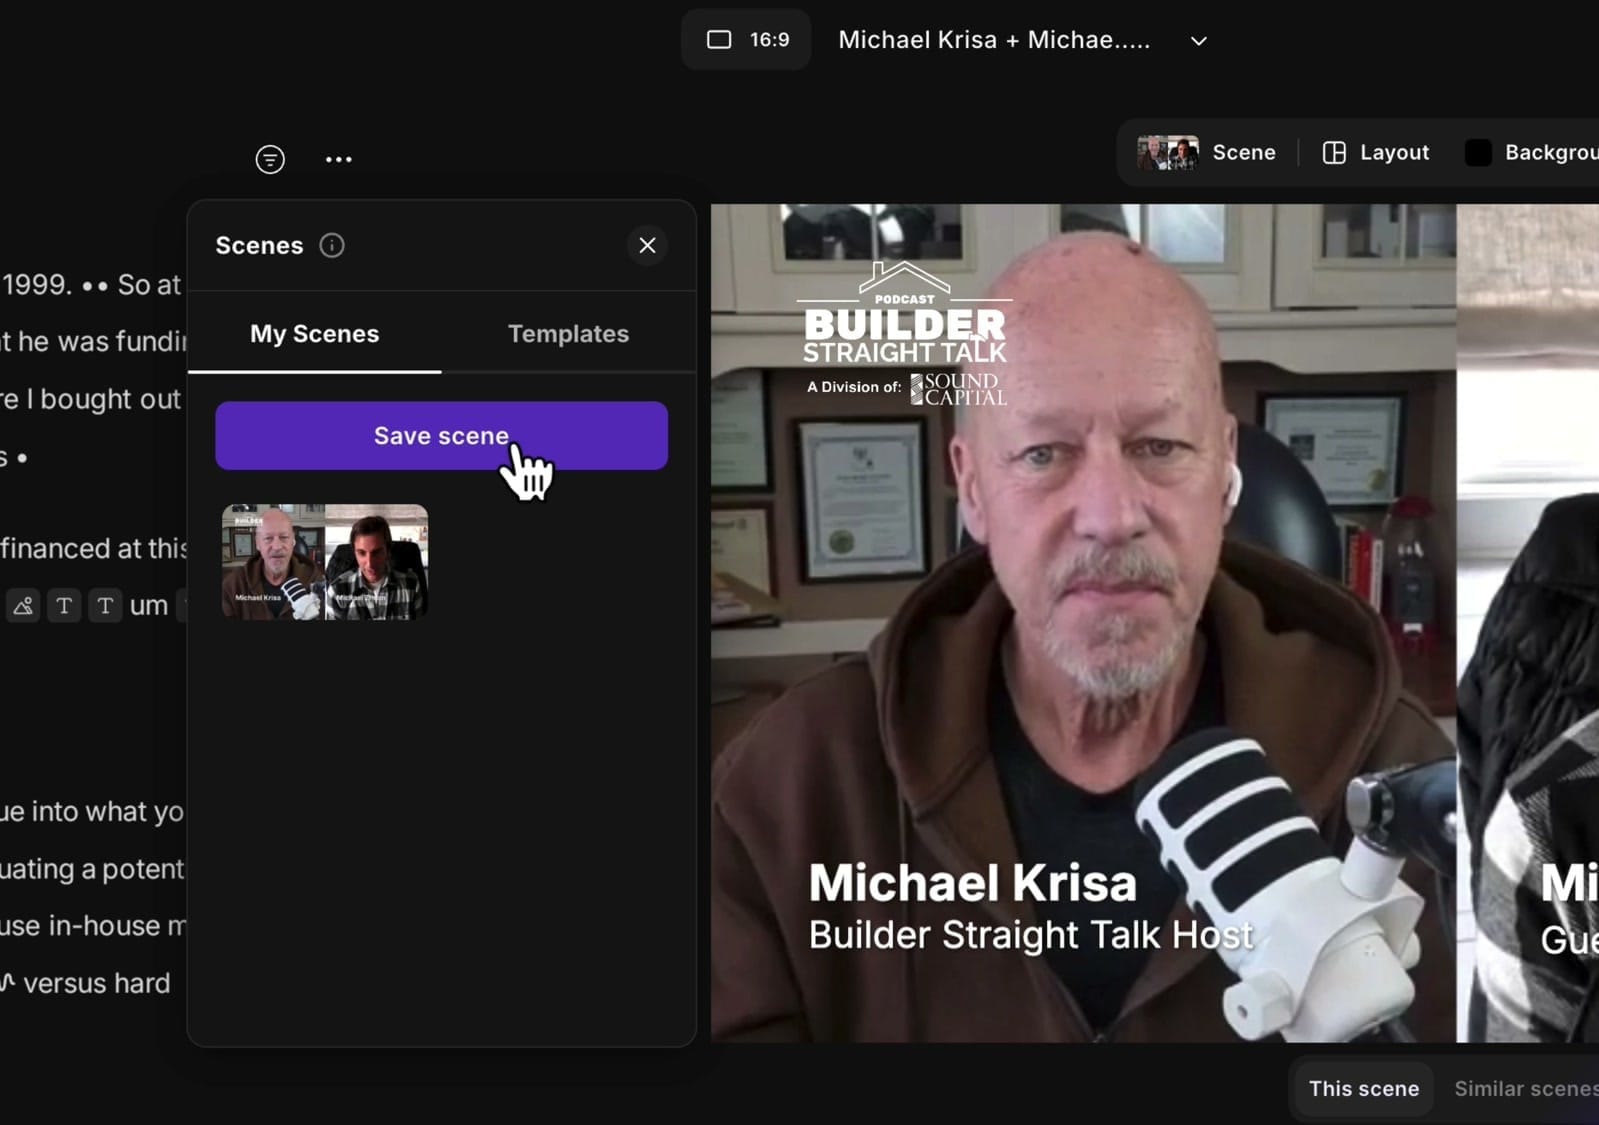Close the Scenes panel
The height and width of the screenshot is (1125, 1599).
[x=647, y=245]
